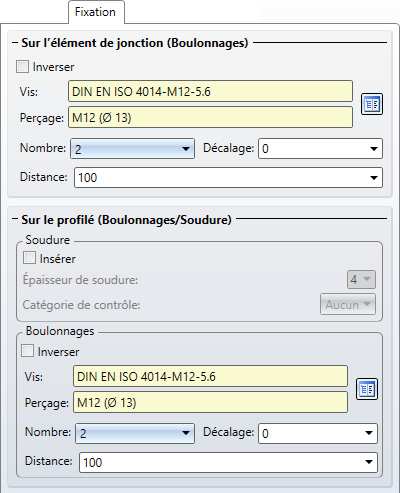This screenshot has width=400, height=493.
Task: Open bolt catalog icon in profile Boulonnages group
Action: 367,389
